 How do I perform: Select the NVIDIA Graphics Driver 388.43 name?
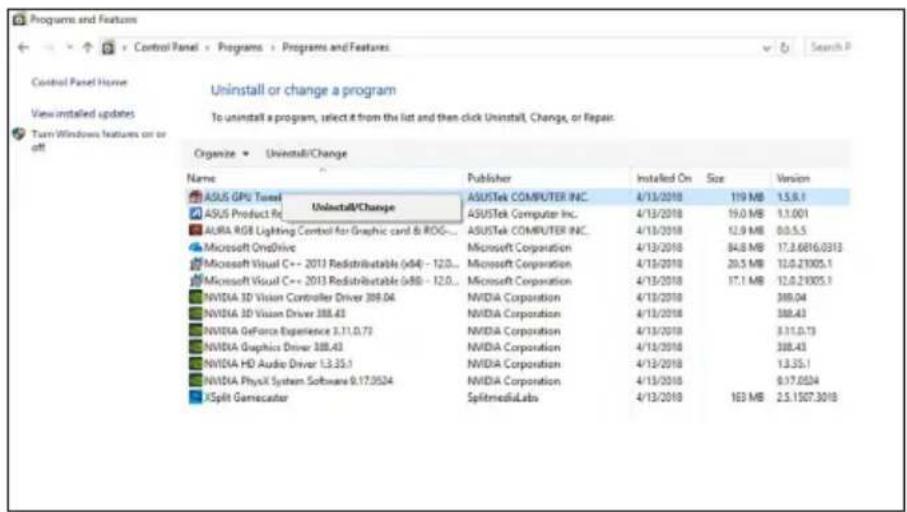point(273,347)
